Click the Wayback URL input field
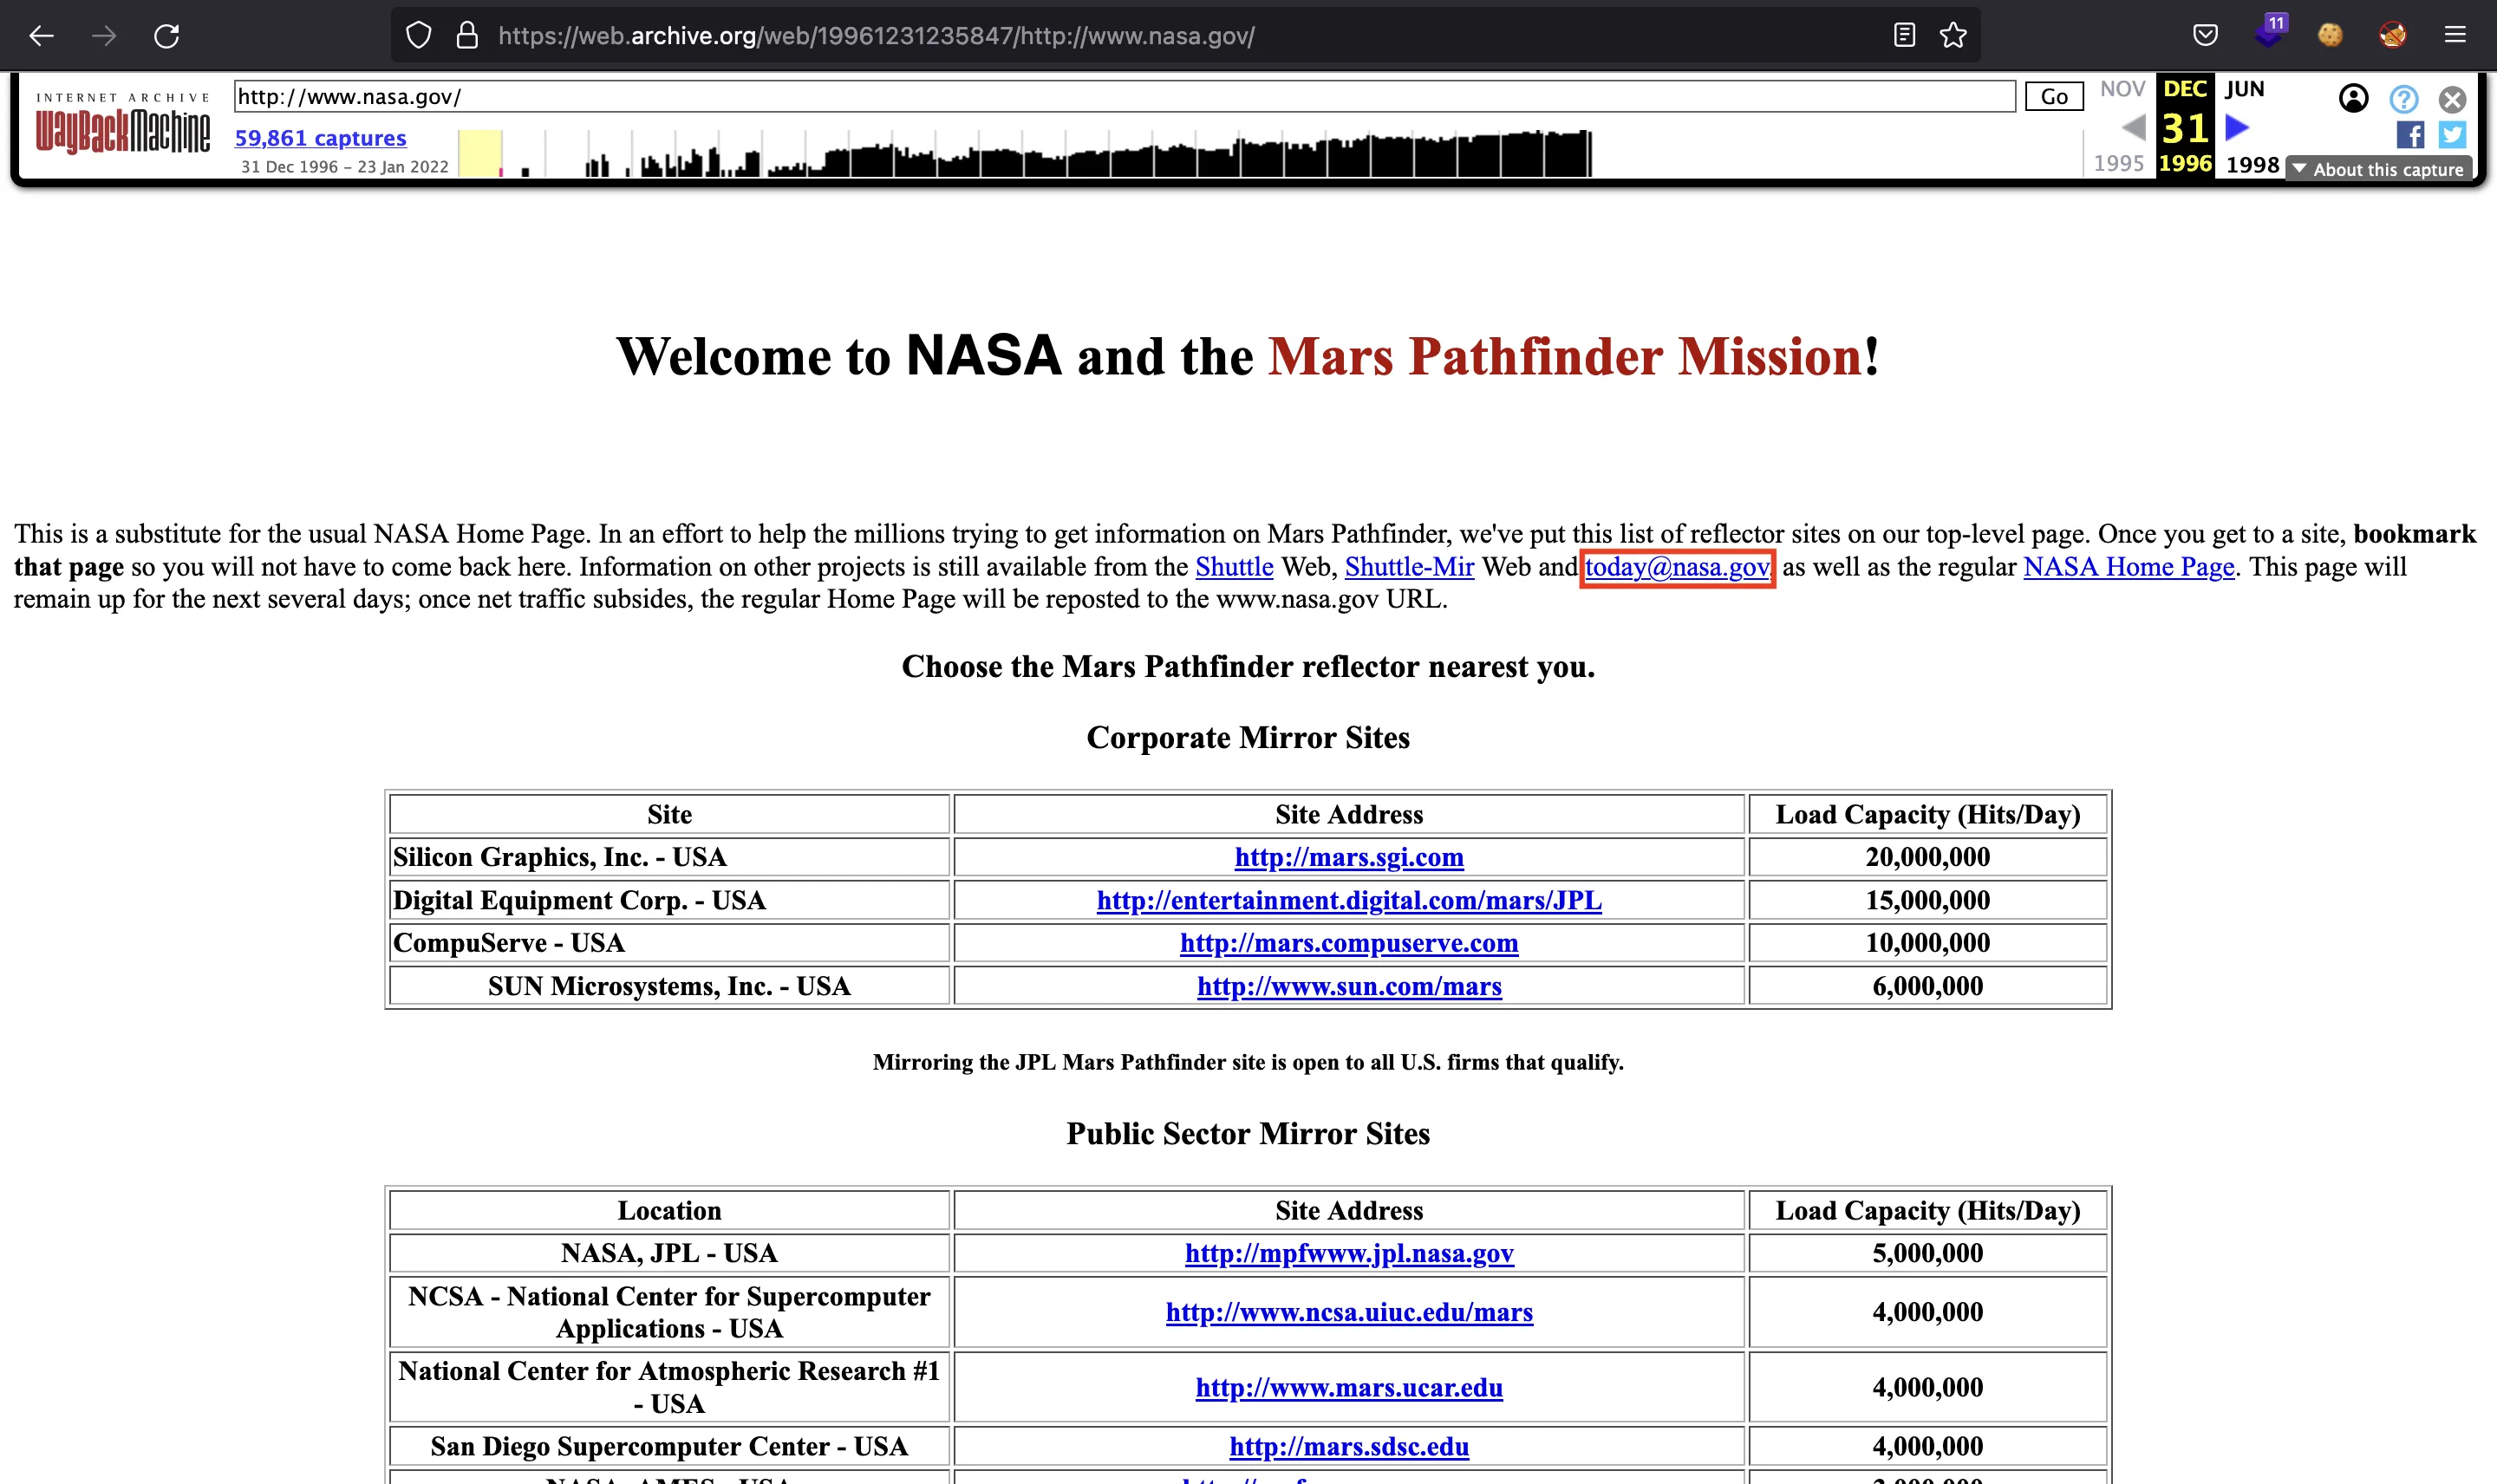 click(1124, 96)
